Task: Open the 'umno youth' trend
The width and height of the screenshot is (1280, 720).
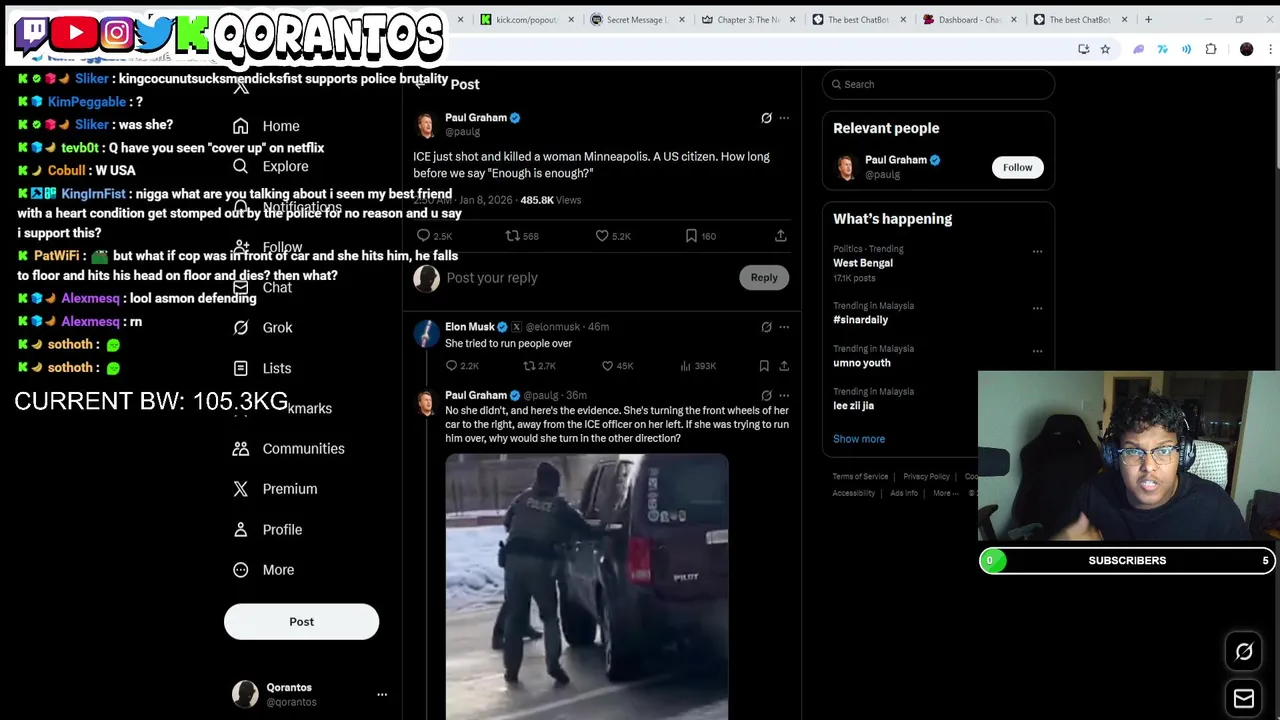Action: pos(861,363)
